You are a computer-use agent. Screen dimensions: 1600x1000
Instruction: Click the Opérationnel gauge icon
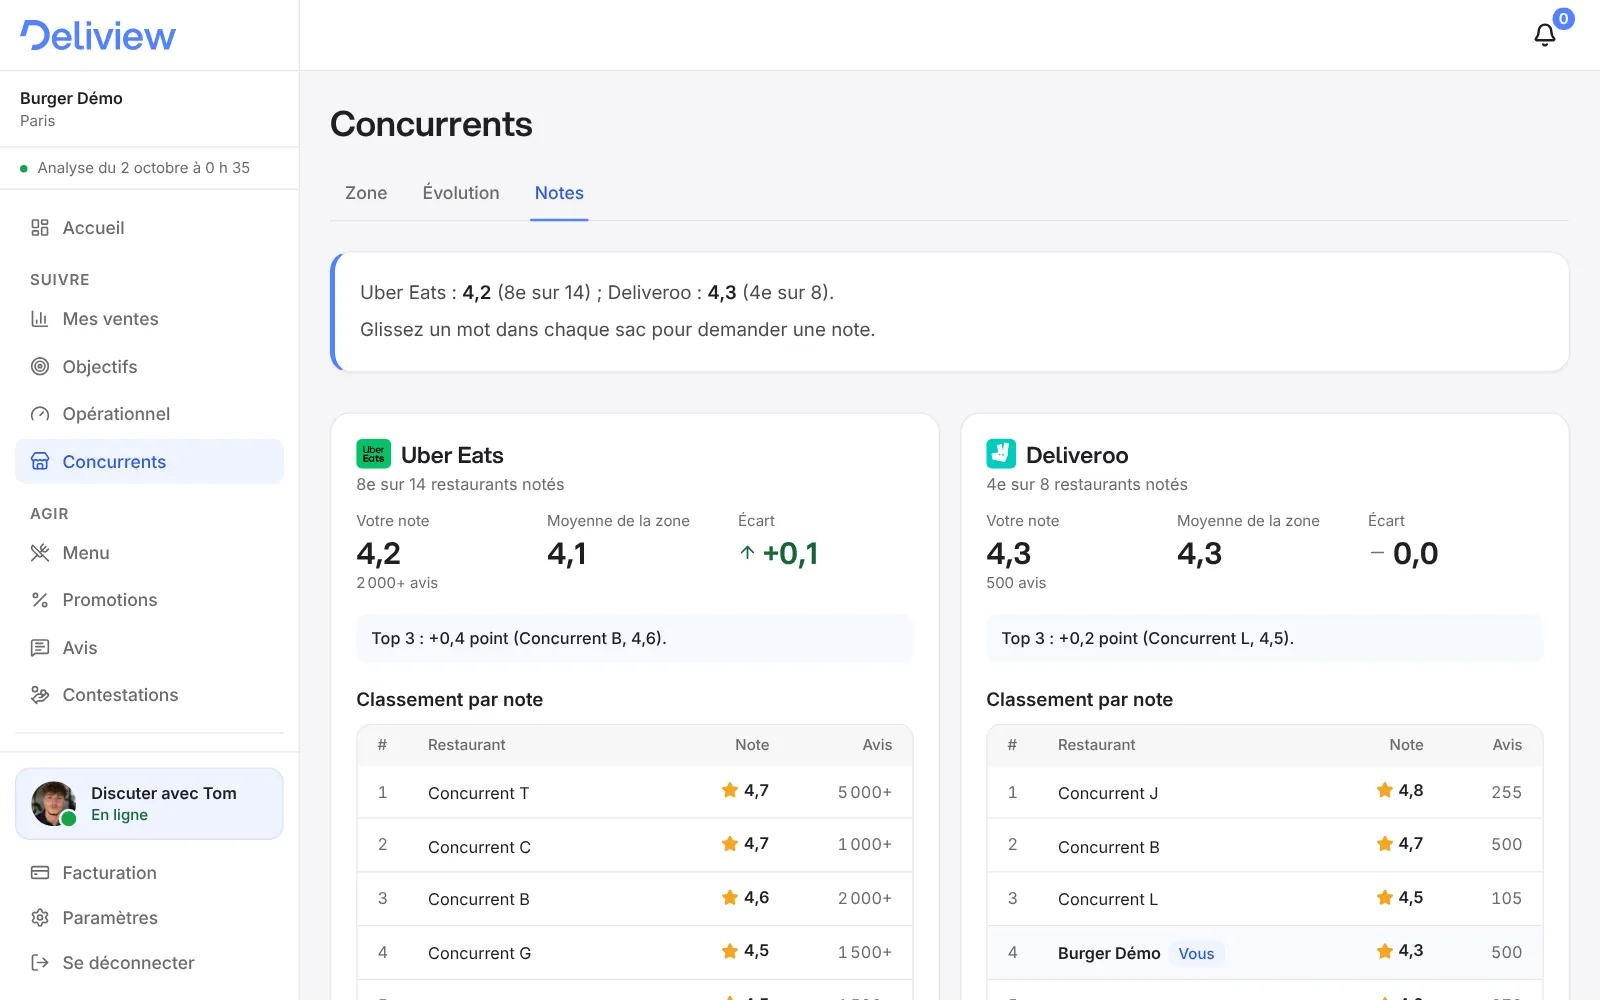pyautogui.click(x=40, y=414)
